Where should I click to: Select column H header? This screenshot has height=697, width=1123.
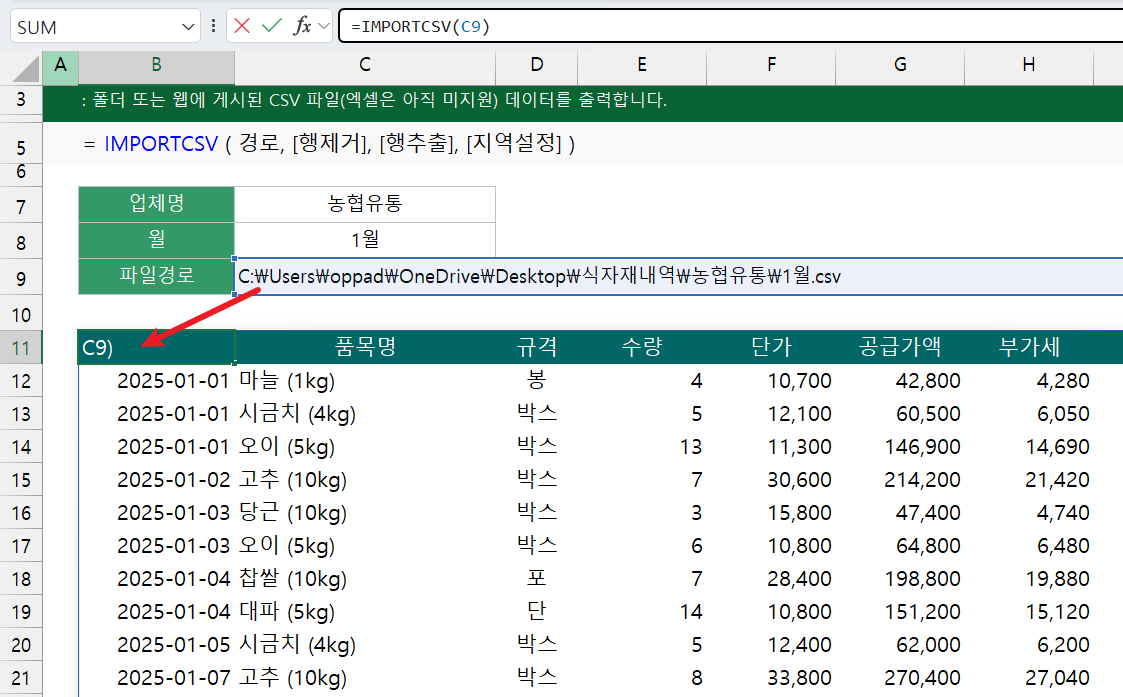click(x=1028, y=65)
